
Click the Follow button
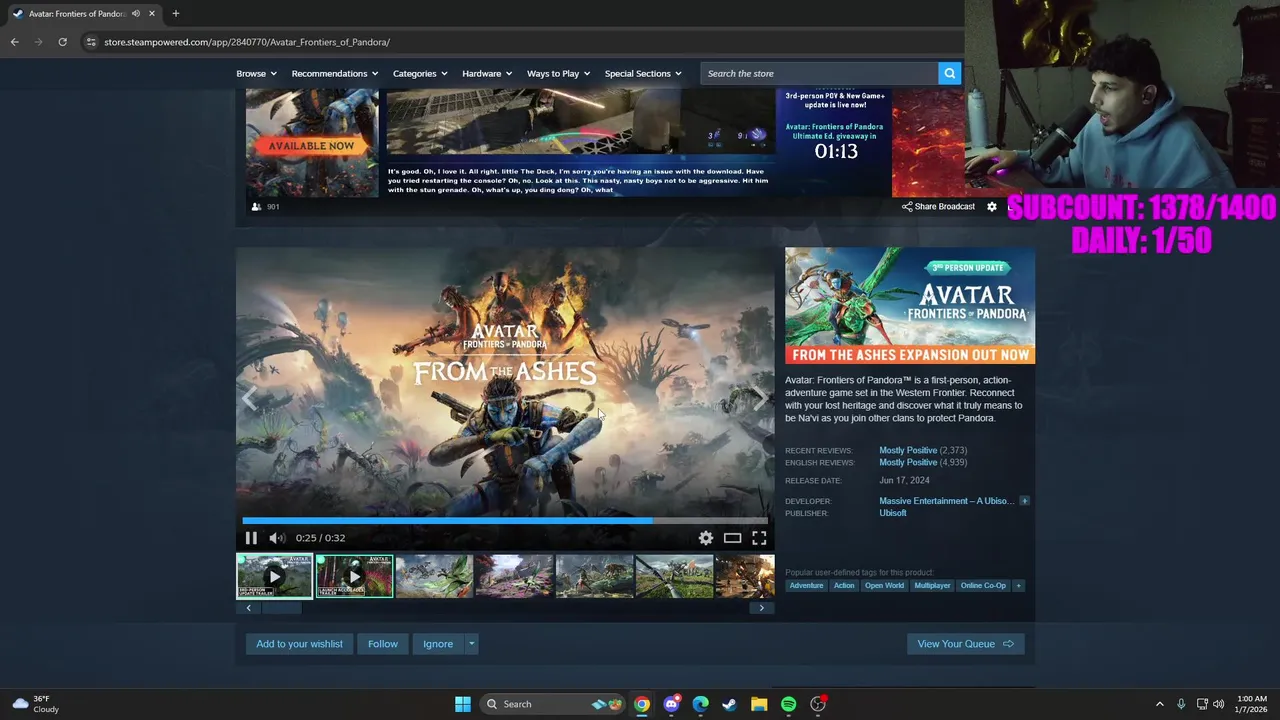[x=383, y=644]
